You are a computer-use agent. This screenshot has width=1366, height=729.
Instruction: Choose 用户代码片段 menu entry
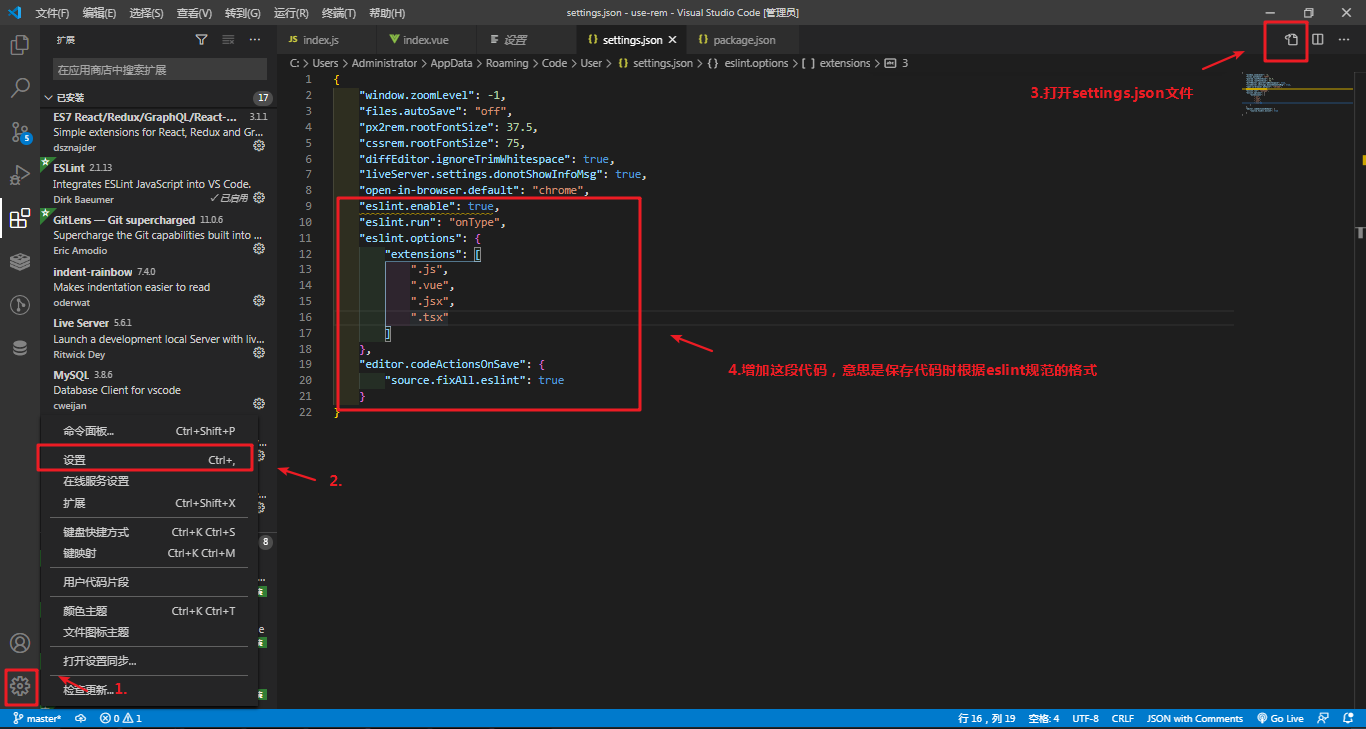click(149, 582)
